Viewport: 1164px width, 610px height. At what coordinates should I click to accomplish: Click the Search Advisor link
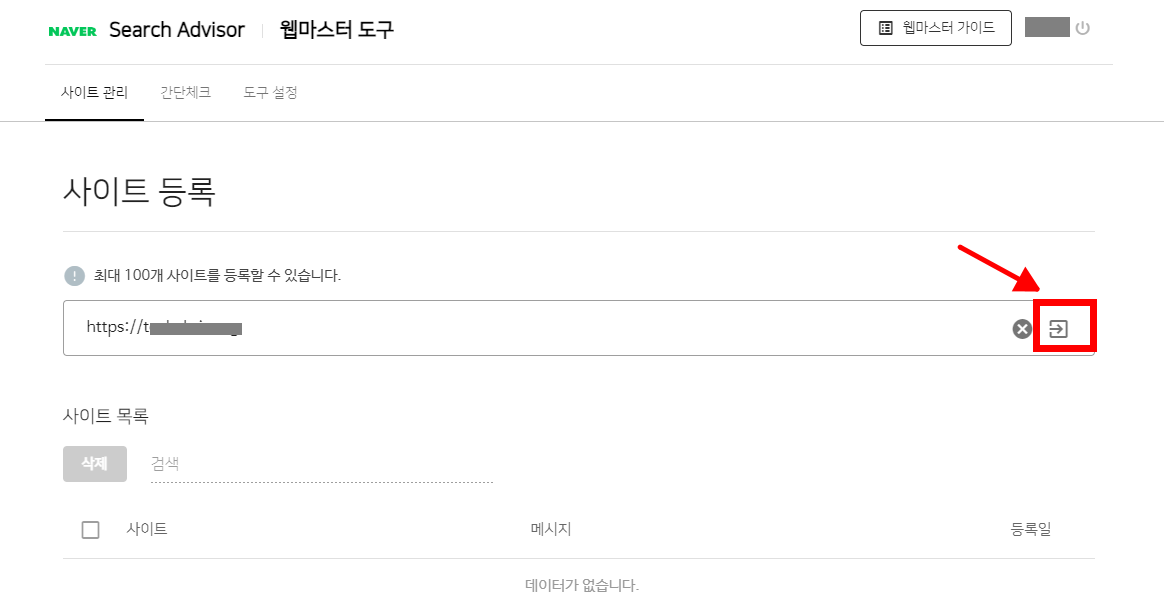click(177, 30)
